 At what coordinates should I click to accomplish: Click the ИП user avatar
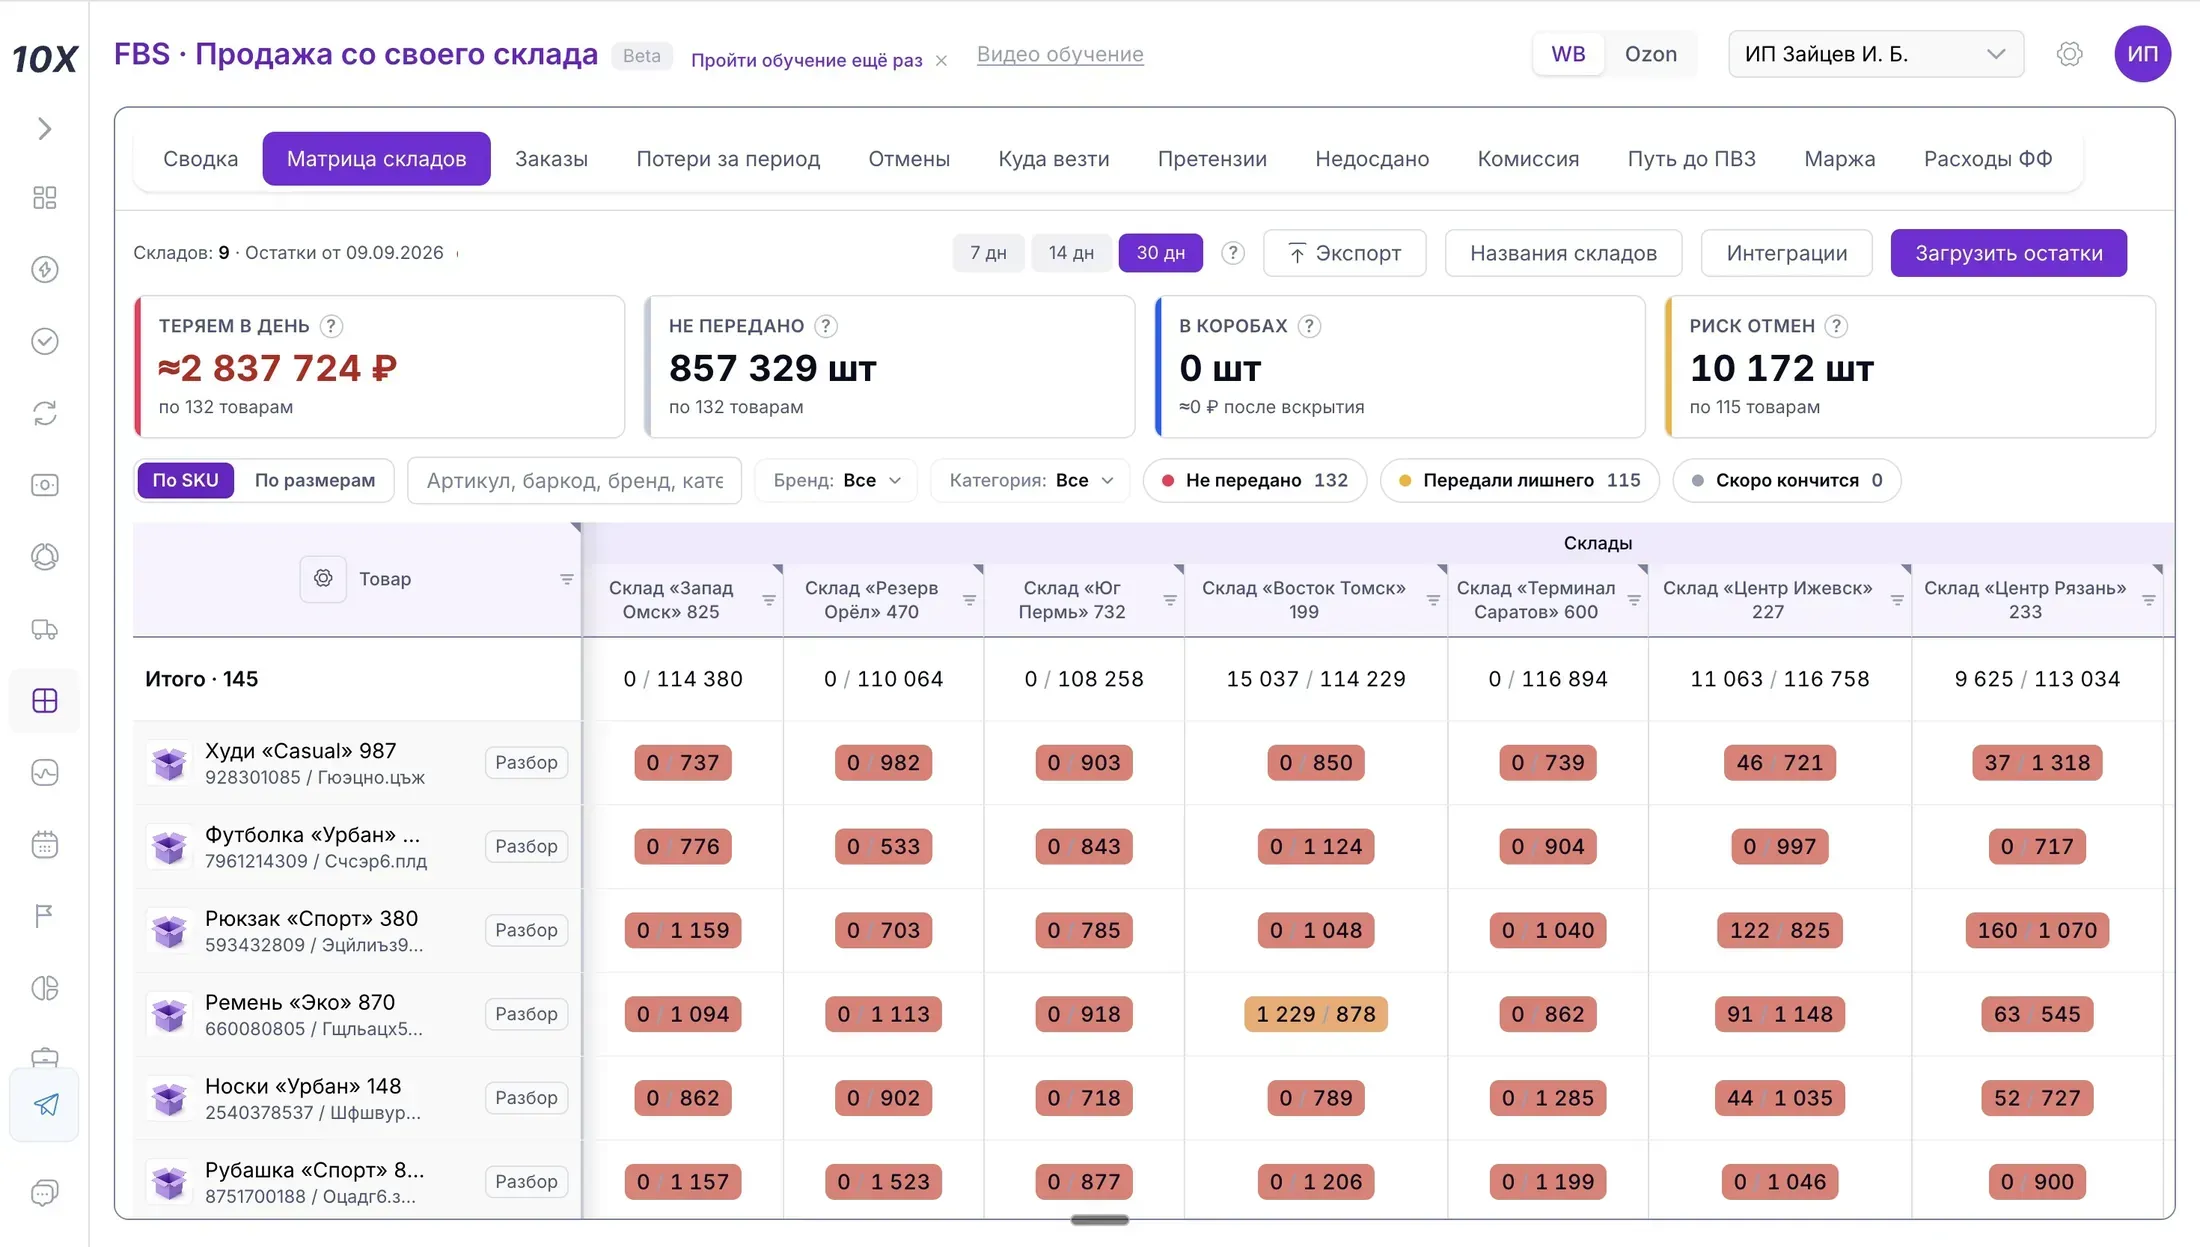click(2142, 54)
